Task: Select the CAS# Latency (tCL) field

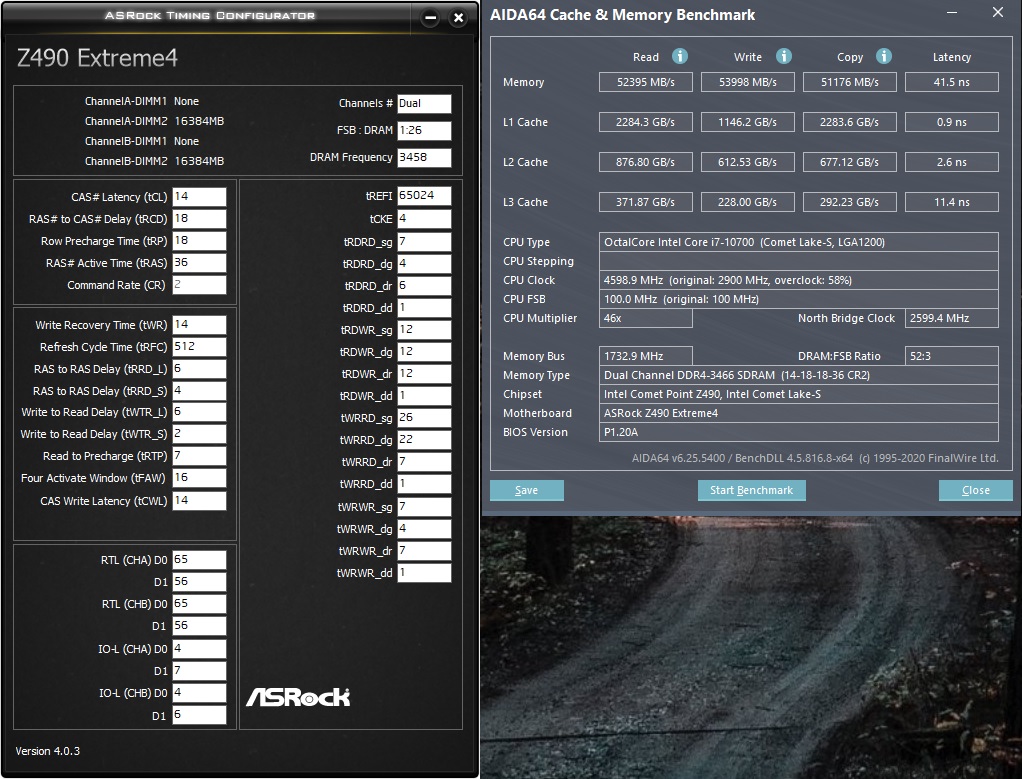Action: click(x=199, y=197)
